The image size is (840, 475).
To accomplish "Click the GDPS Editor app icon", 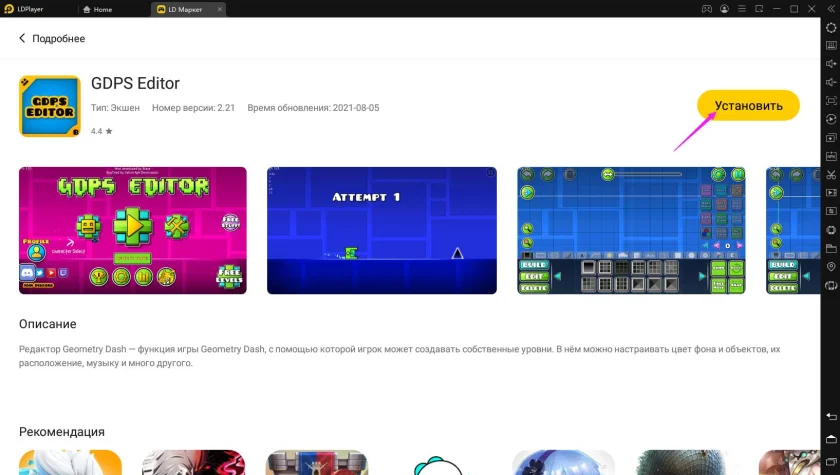I will (x=50, y=106).
